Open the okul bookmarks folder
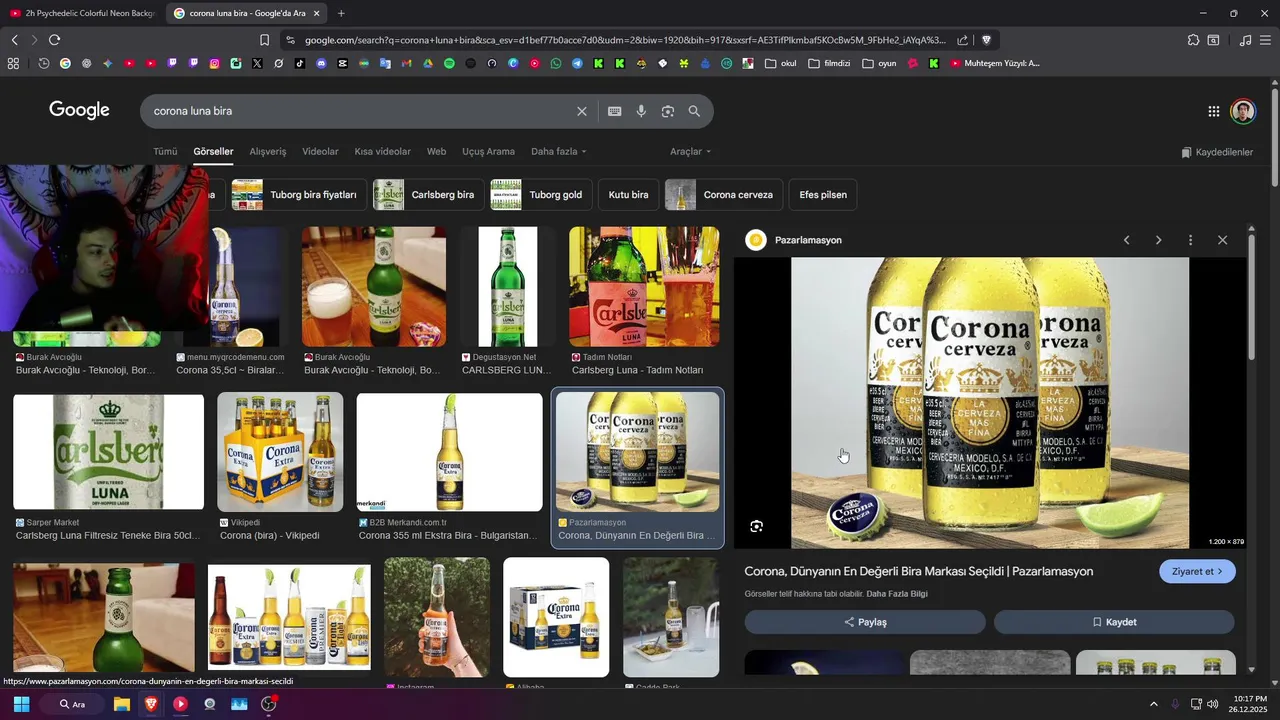 (780, 63)
